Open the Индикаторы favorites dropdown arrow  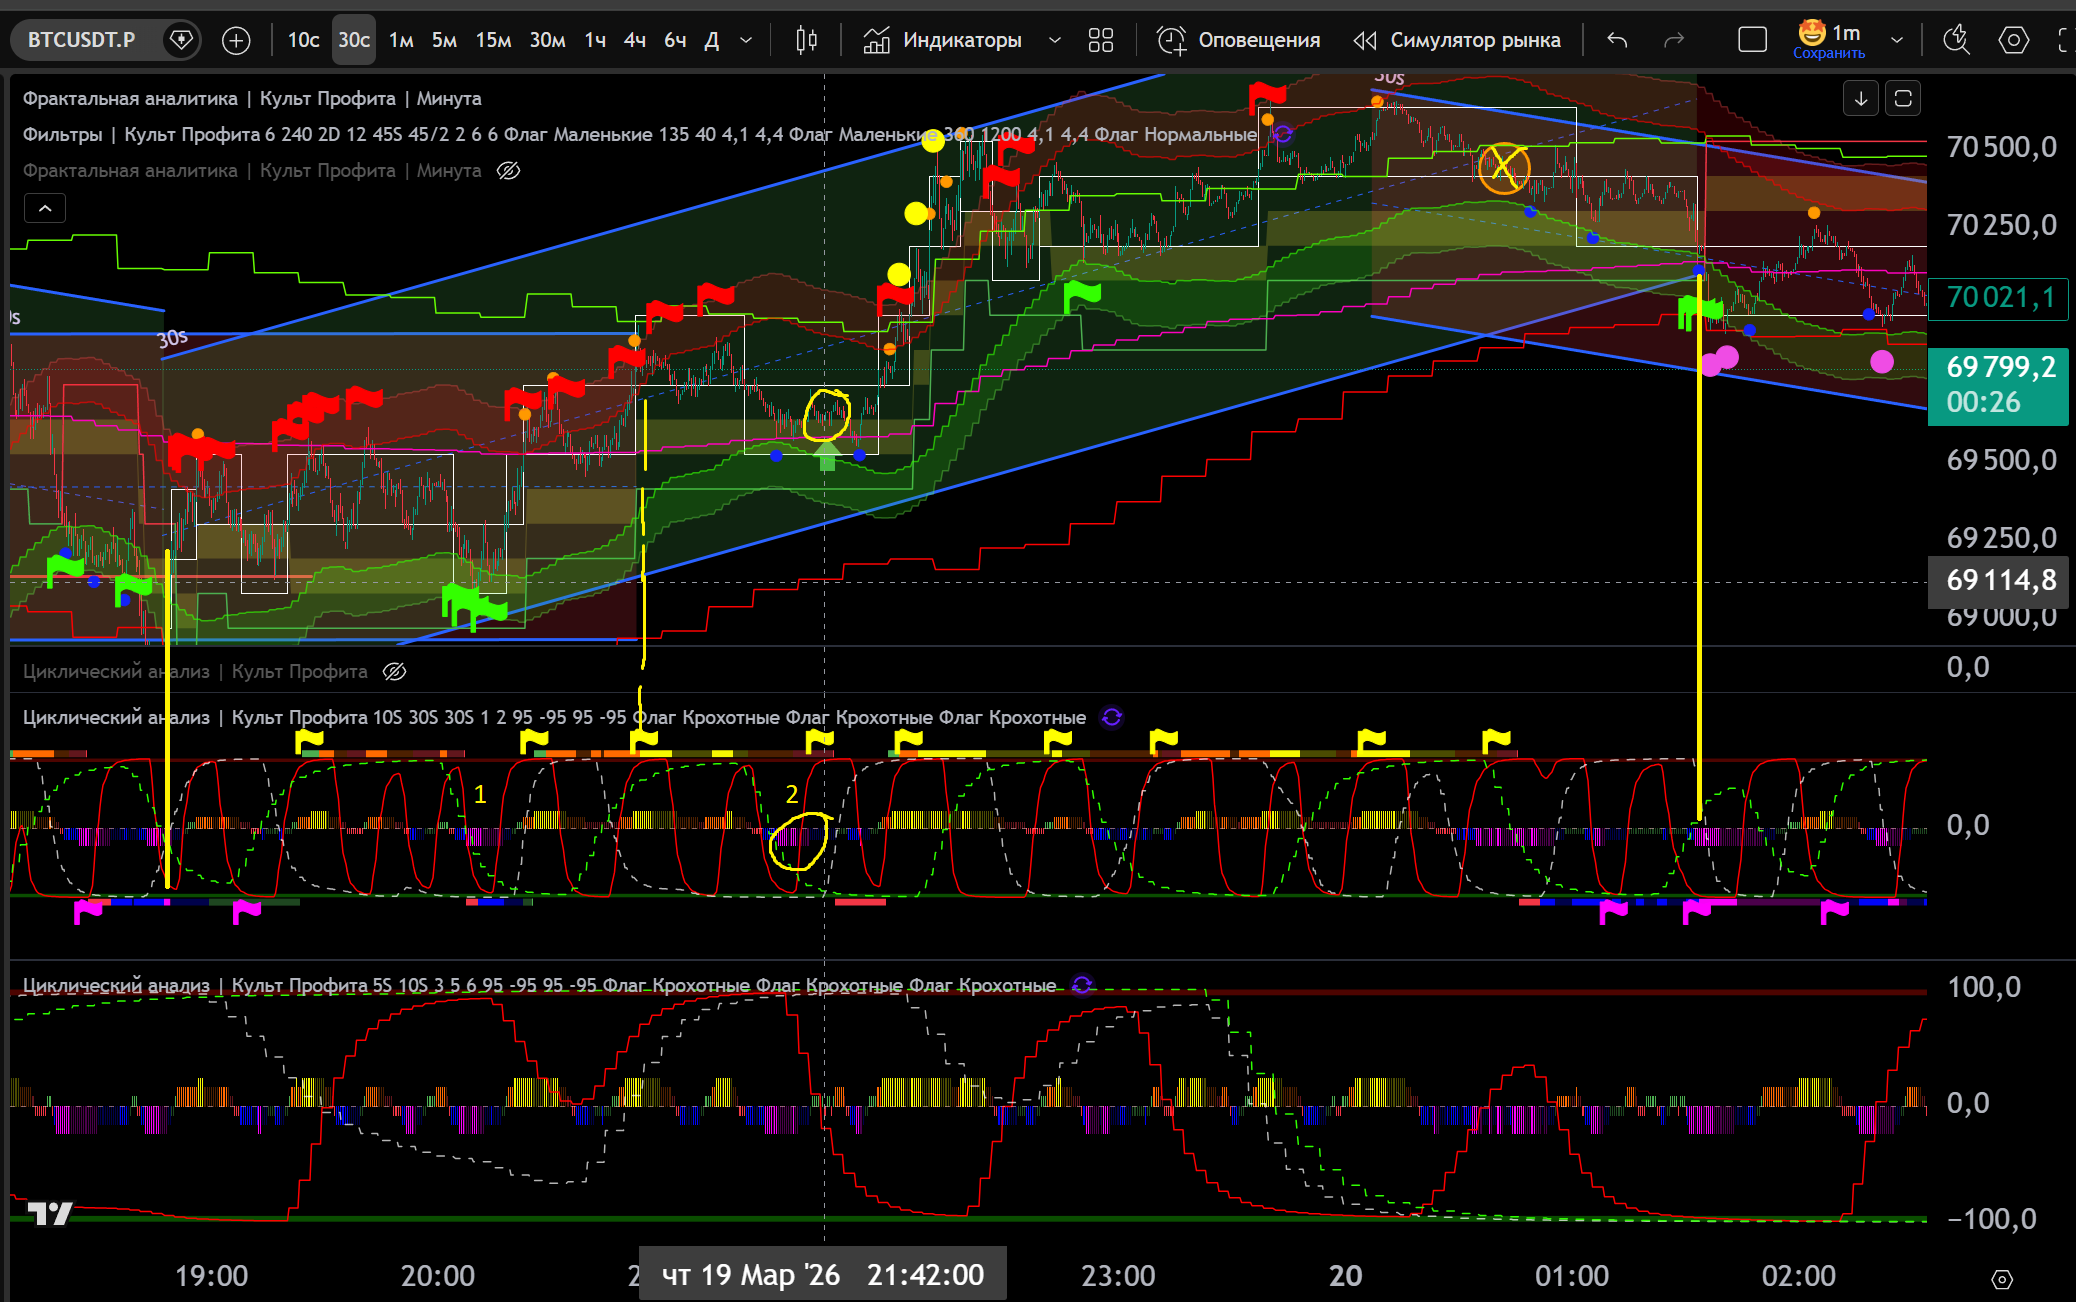(x=1054, y=40)
